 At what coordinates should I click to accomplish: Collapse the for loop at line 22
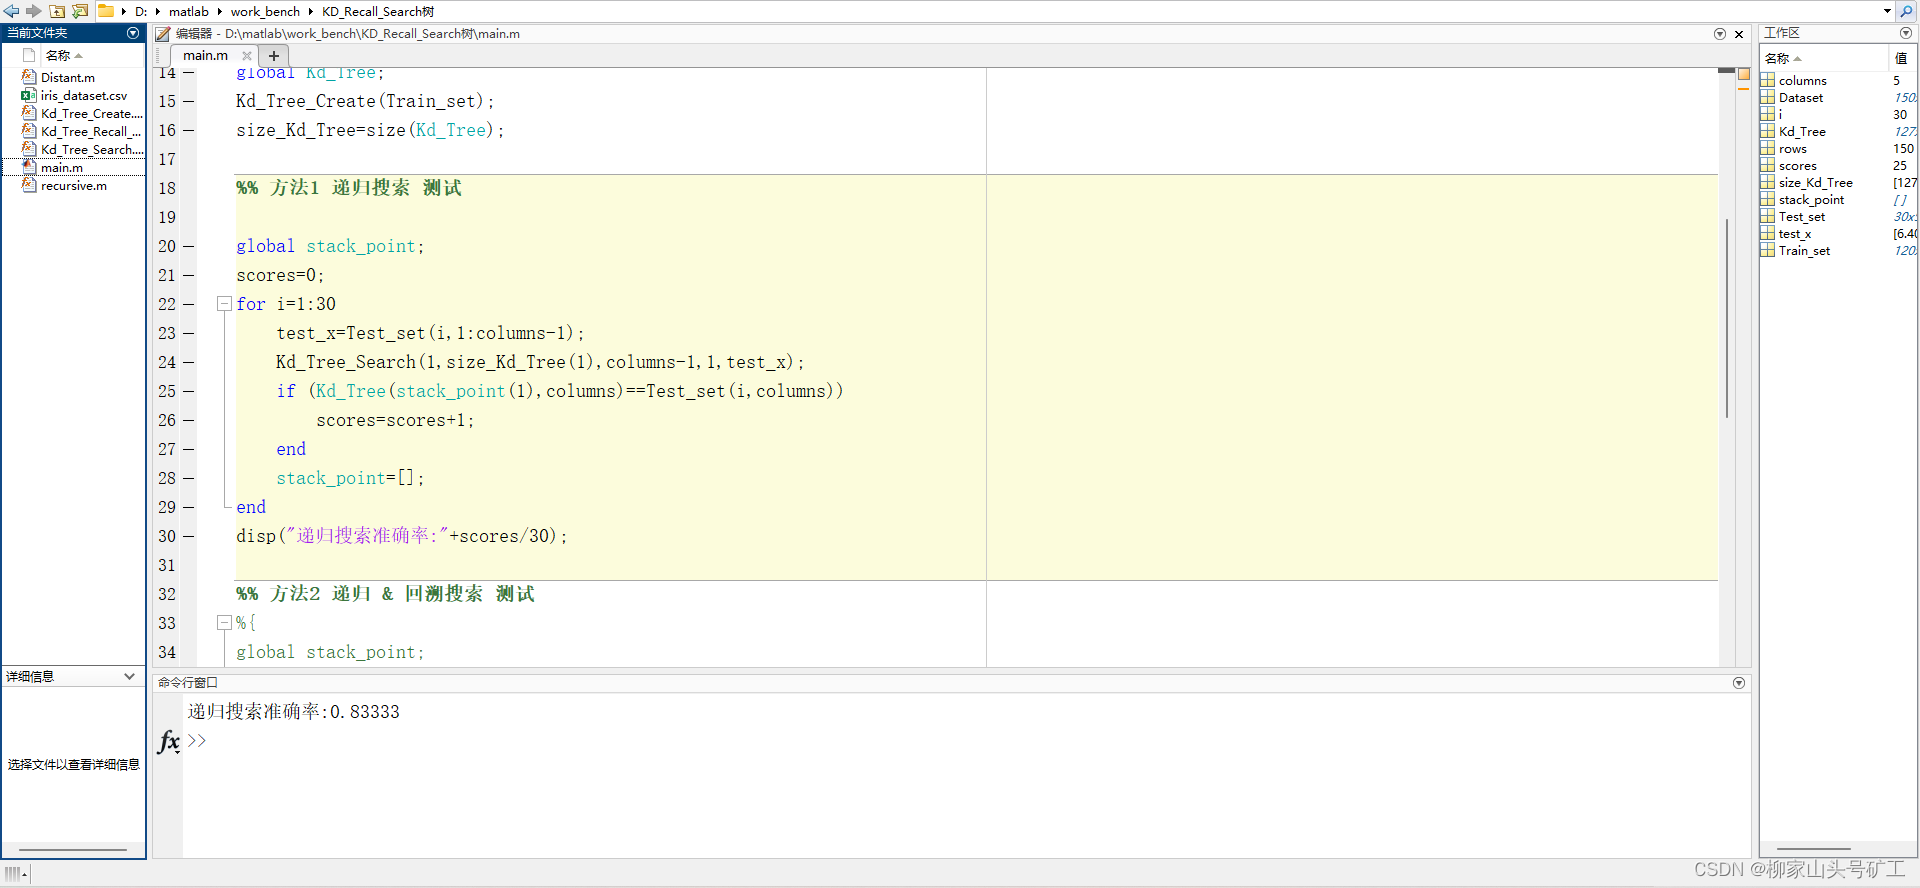pos(224,303)
